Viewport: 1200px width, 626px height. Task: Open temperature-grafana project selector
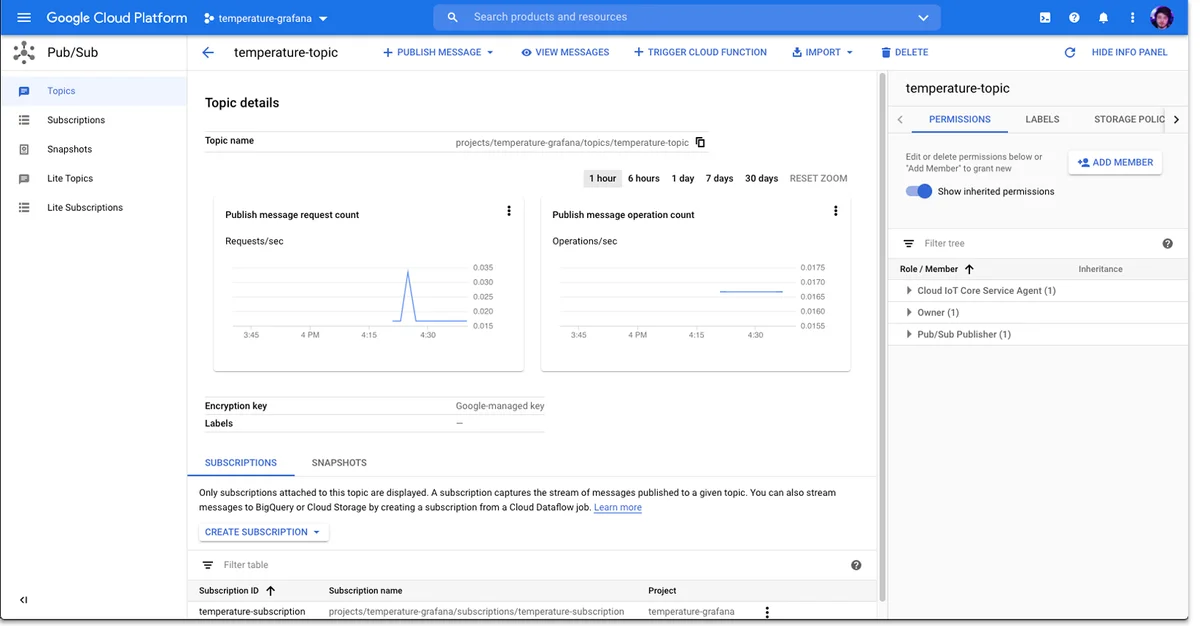pyautogui.click(x=266, y=18)
